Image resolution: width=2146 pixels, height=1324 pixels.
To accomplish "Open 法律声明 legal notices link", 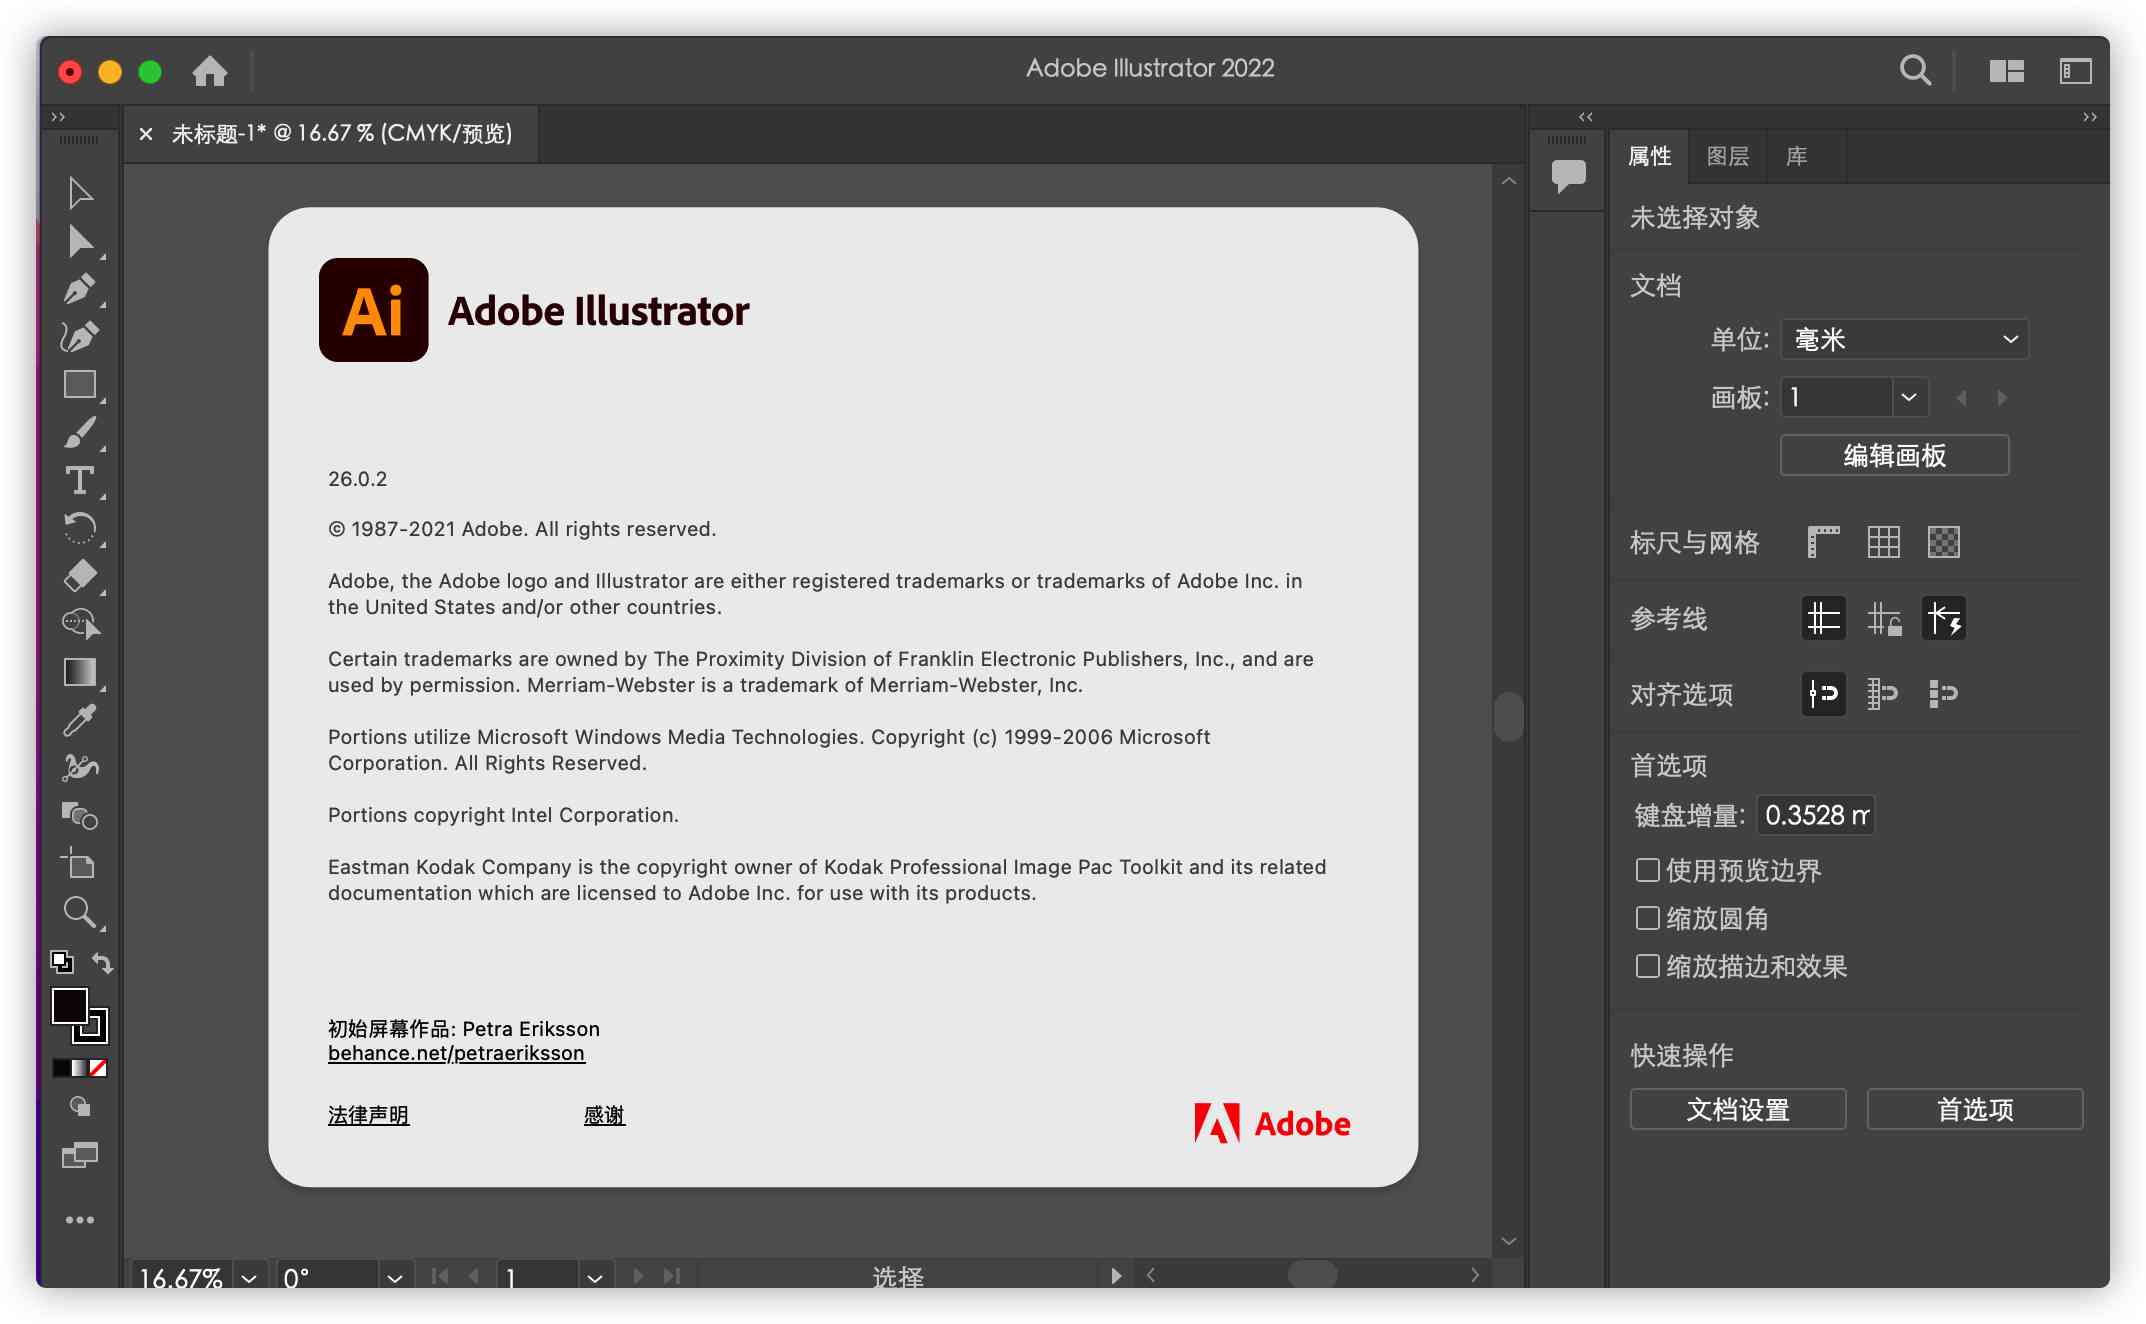I will (x=368, y=1115).
